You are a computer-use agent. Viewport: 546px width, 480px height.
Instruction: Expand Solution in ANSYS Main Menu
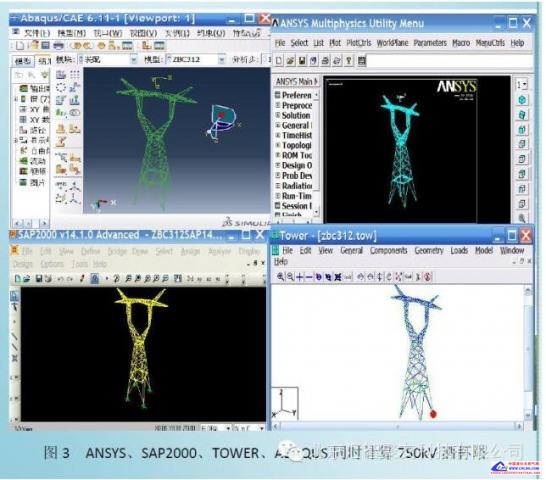(278, 115)
